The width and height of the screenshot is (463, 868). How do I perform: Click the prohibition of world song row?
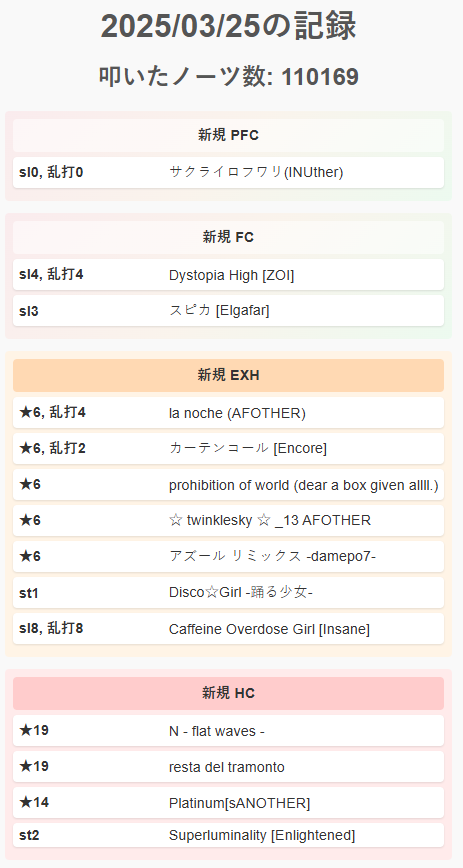[228, 485]
